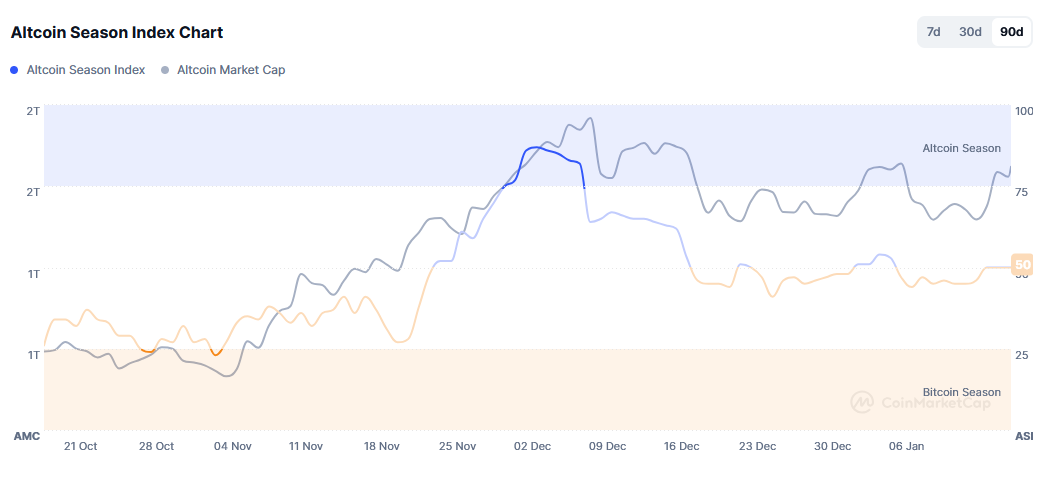The width and height of the screenshot is (1044, 479).
Task: Switch to the 7d timeframe tab
Action: tap(934, 32)
